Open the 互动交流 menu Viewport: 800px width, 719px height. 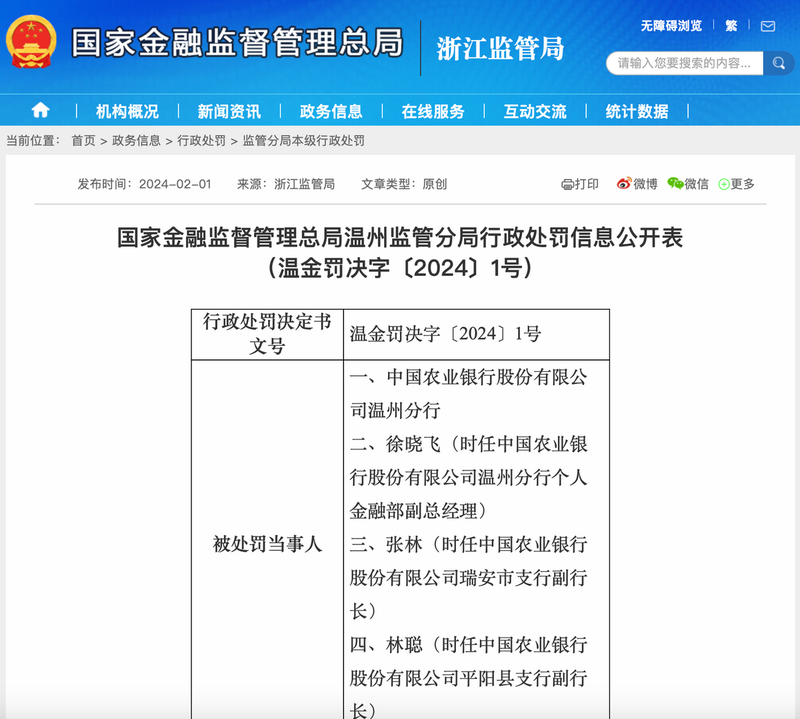point(535,111)
